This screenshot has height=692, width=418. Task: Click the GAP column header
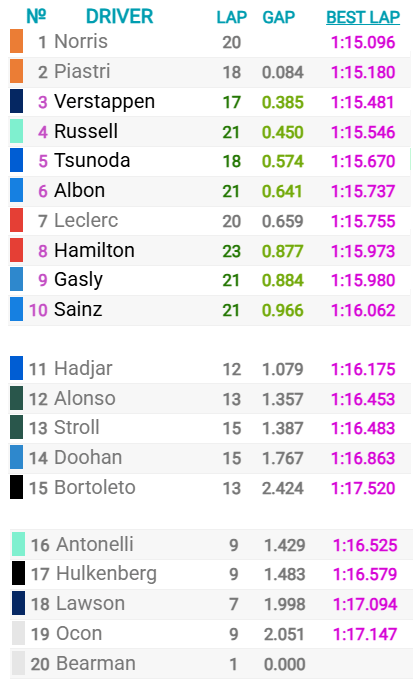(279, 17)
